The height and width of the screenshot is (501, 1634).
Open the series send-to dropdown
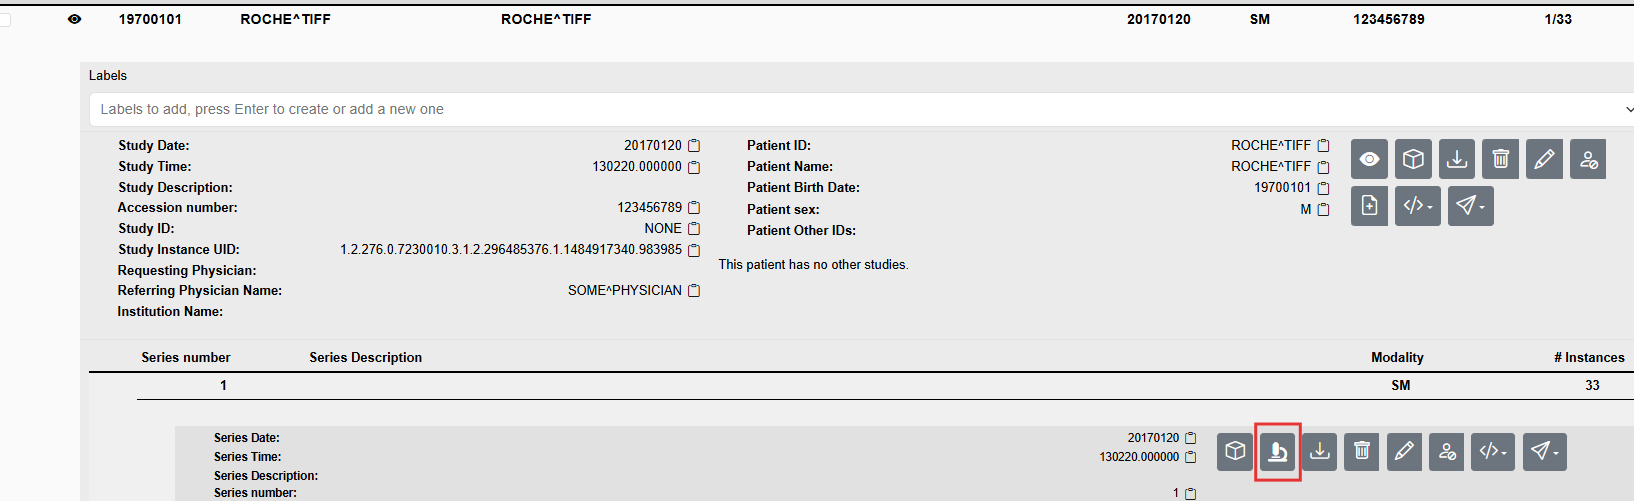(1545, 452)
